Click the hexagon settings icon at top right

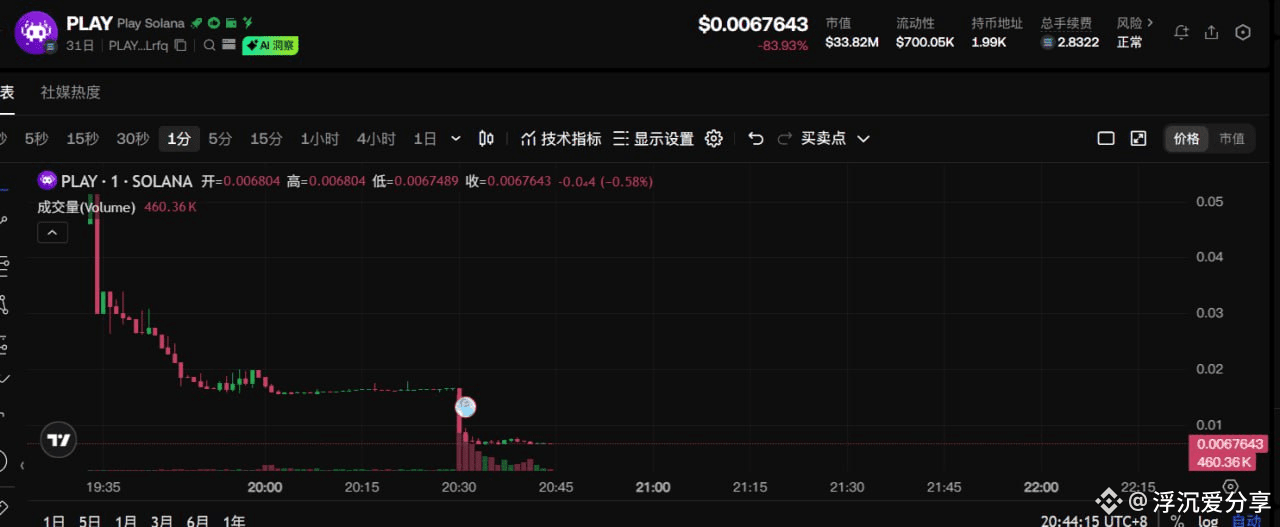[1243, 32]
